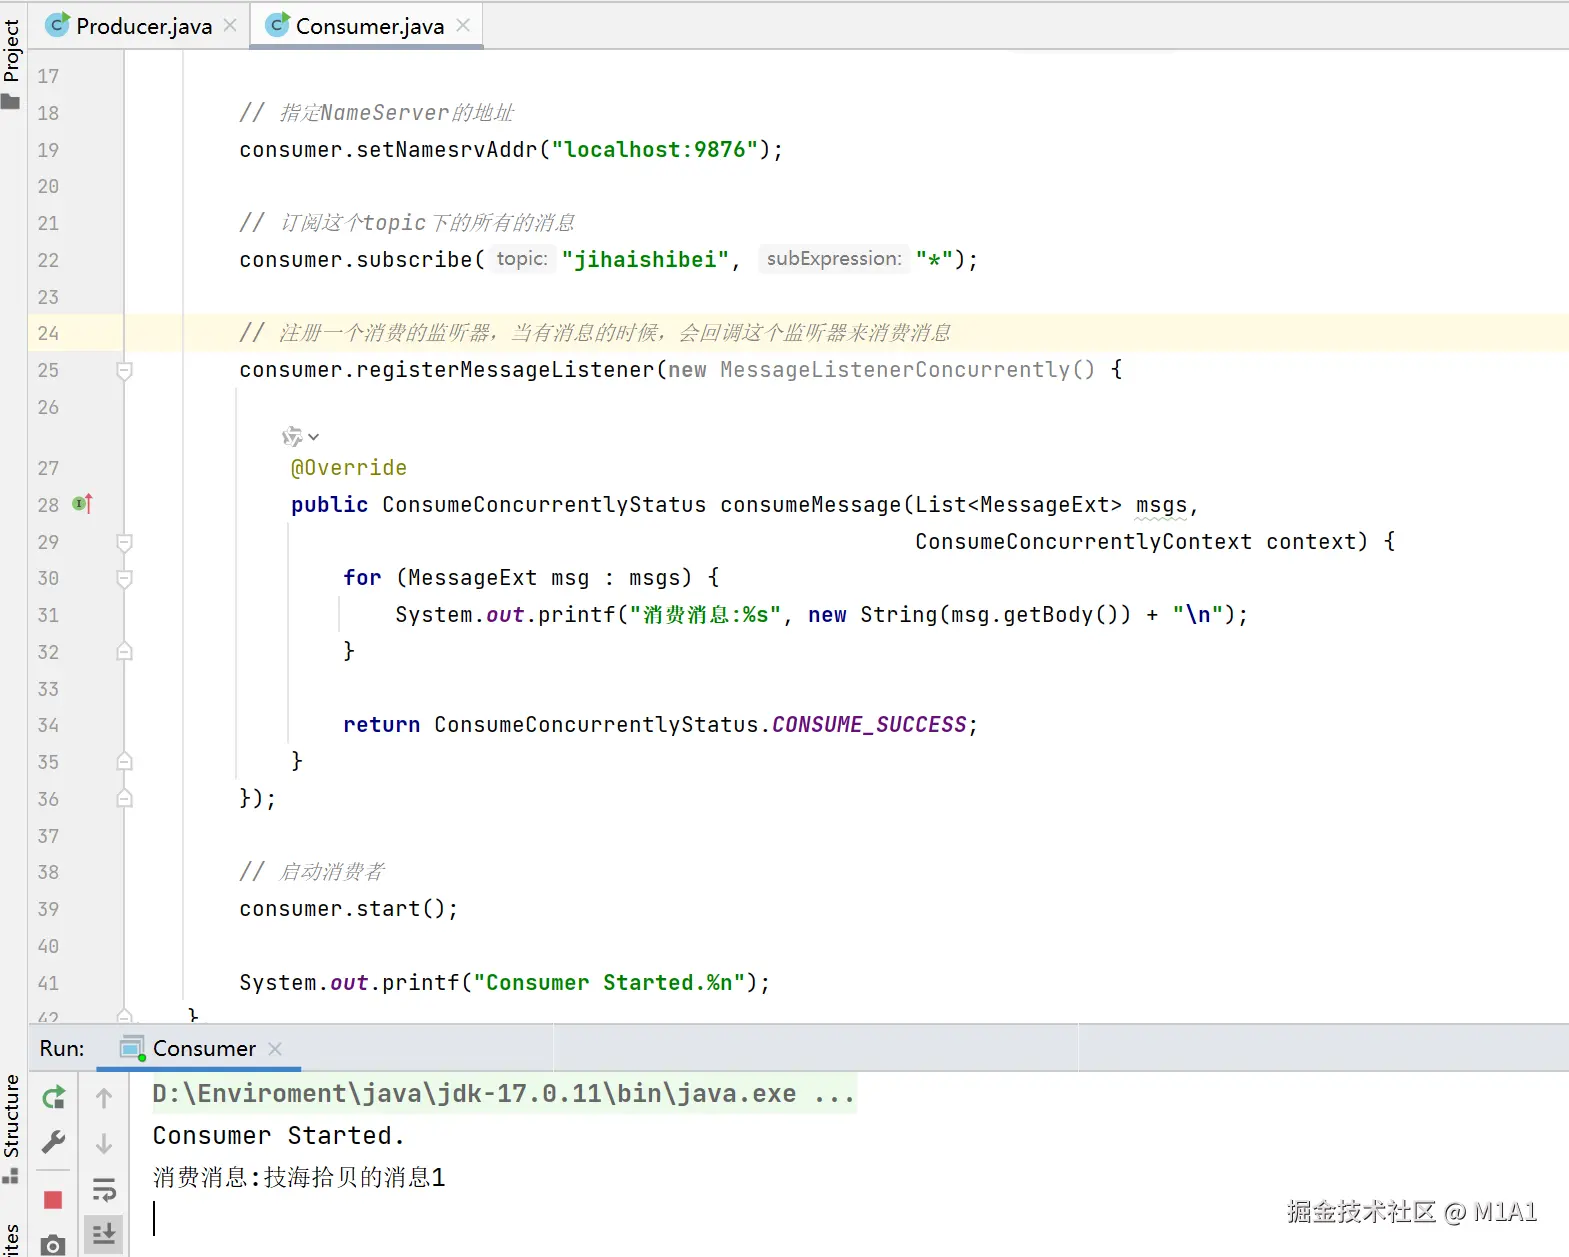
Task: Open the Structure tool window
Action: click(x=11, y=1128)
